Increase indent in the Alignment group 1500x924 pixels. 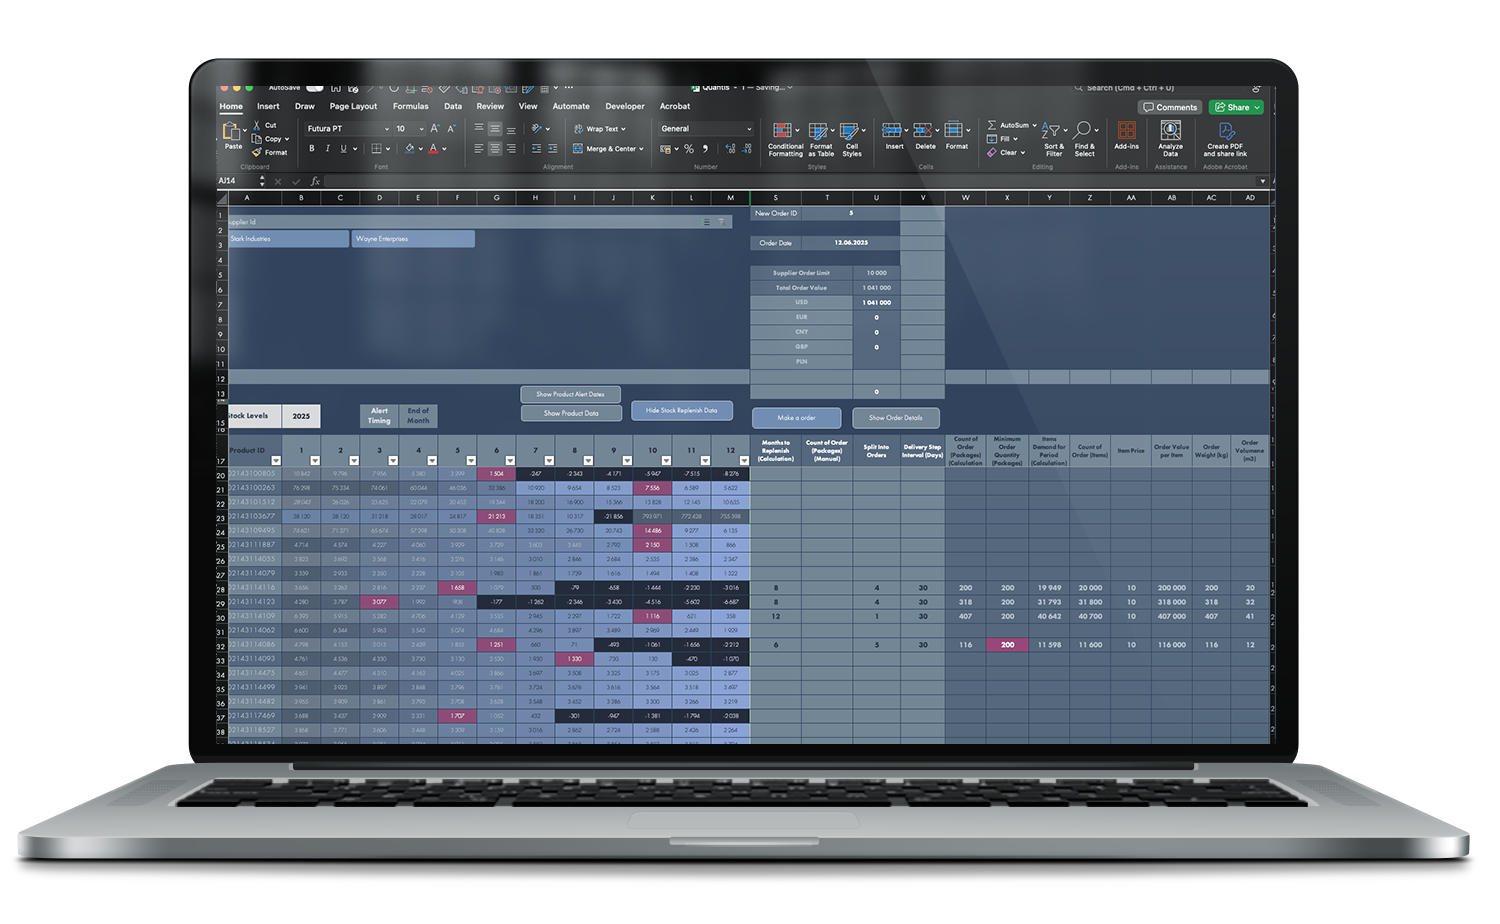552,148
